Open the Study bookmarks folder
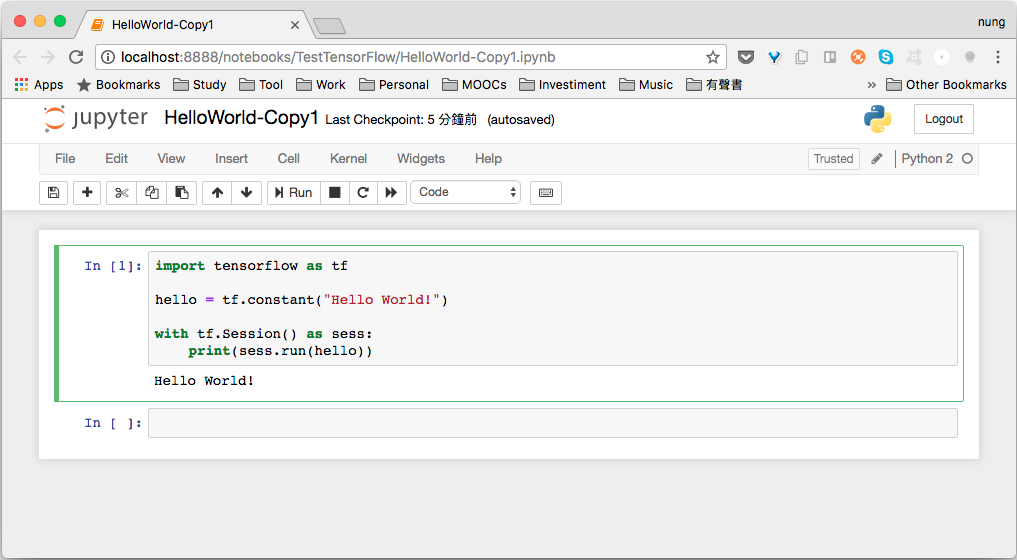The image size is (1017, 560). pyautogui.click(x=200, y=85)
